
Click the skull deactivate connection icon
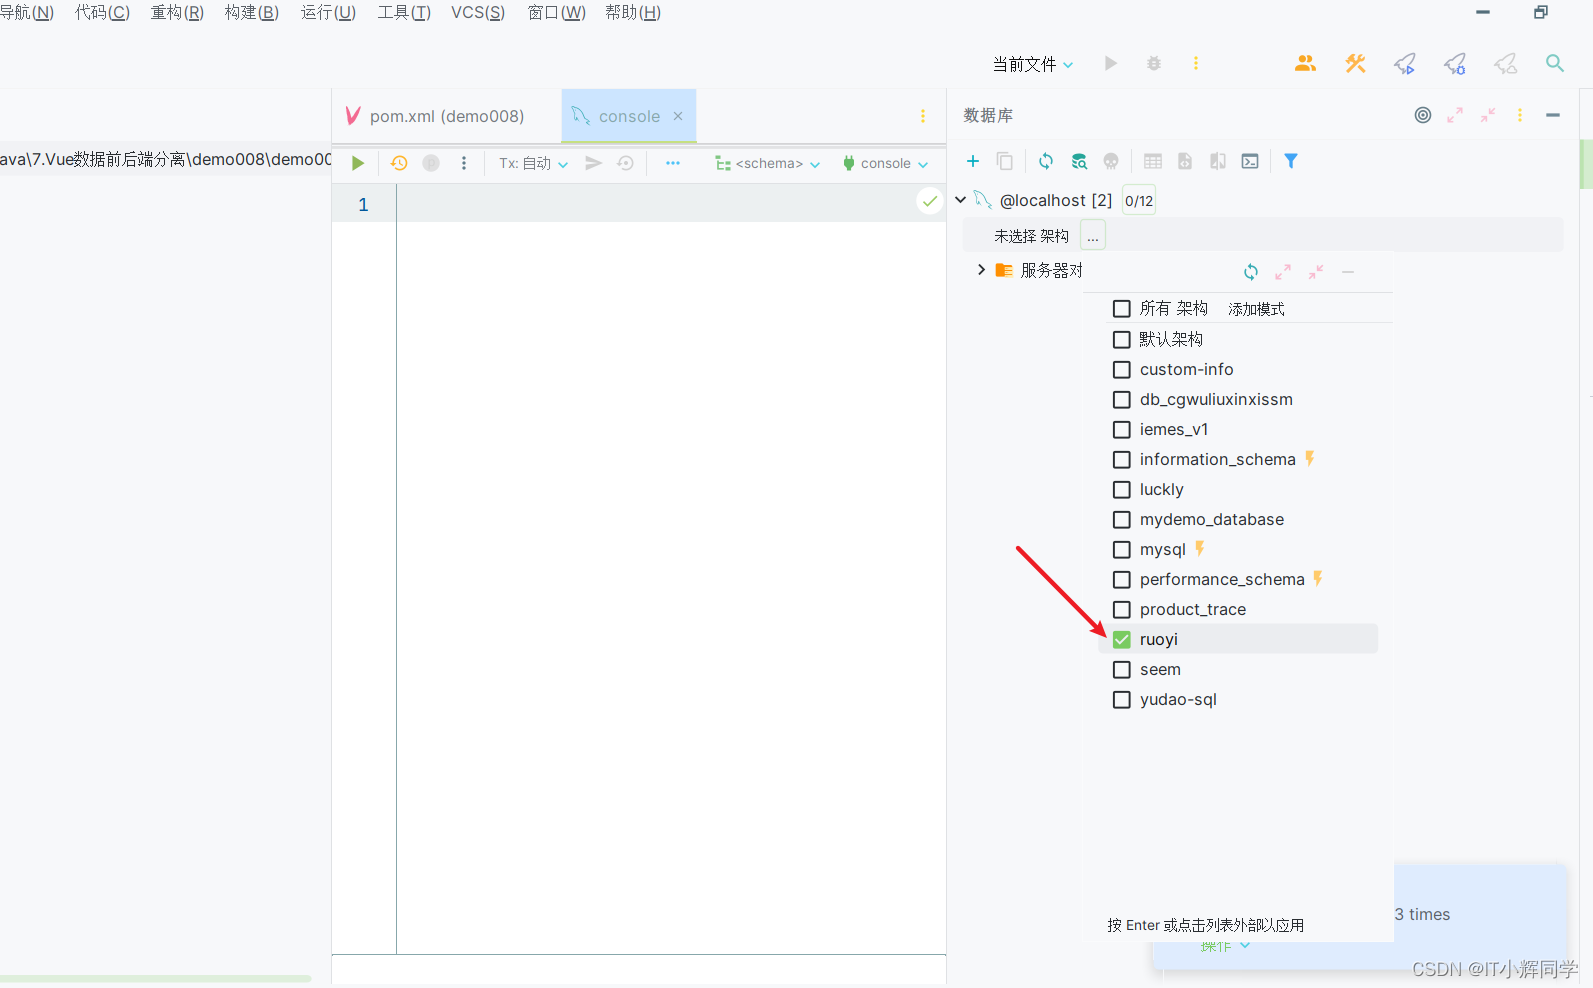[1111, 161]
